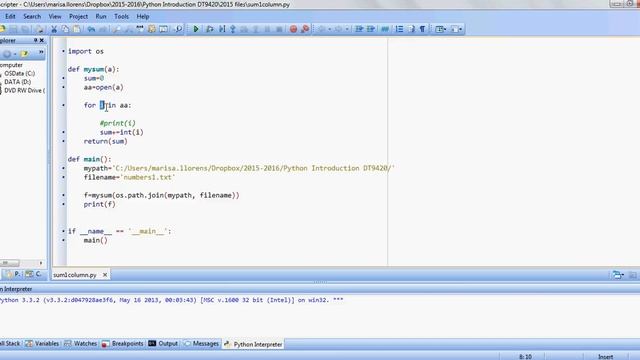Click the Replace icon with binoculars

pos(140,29)
